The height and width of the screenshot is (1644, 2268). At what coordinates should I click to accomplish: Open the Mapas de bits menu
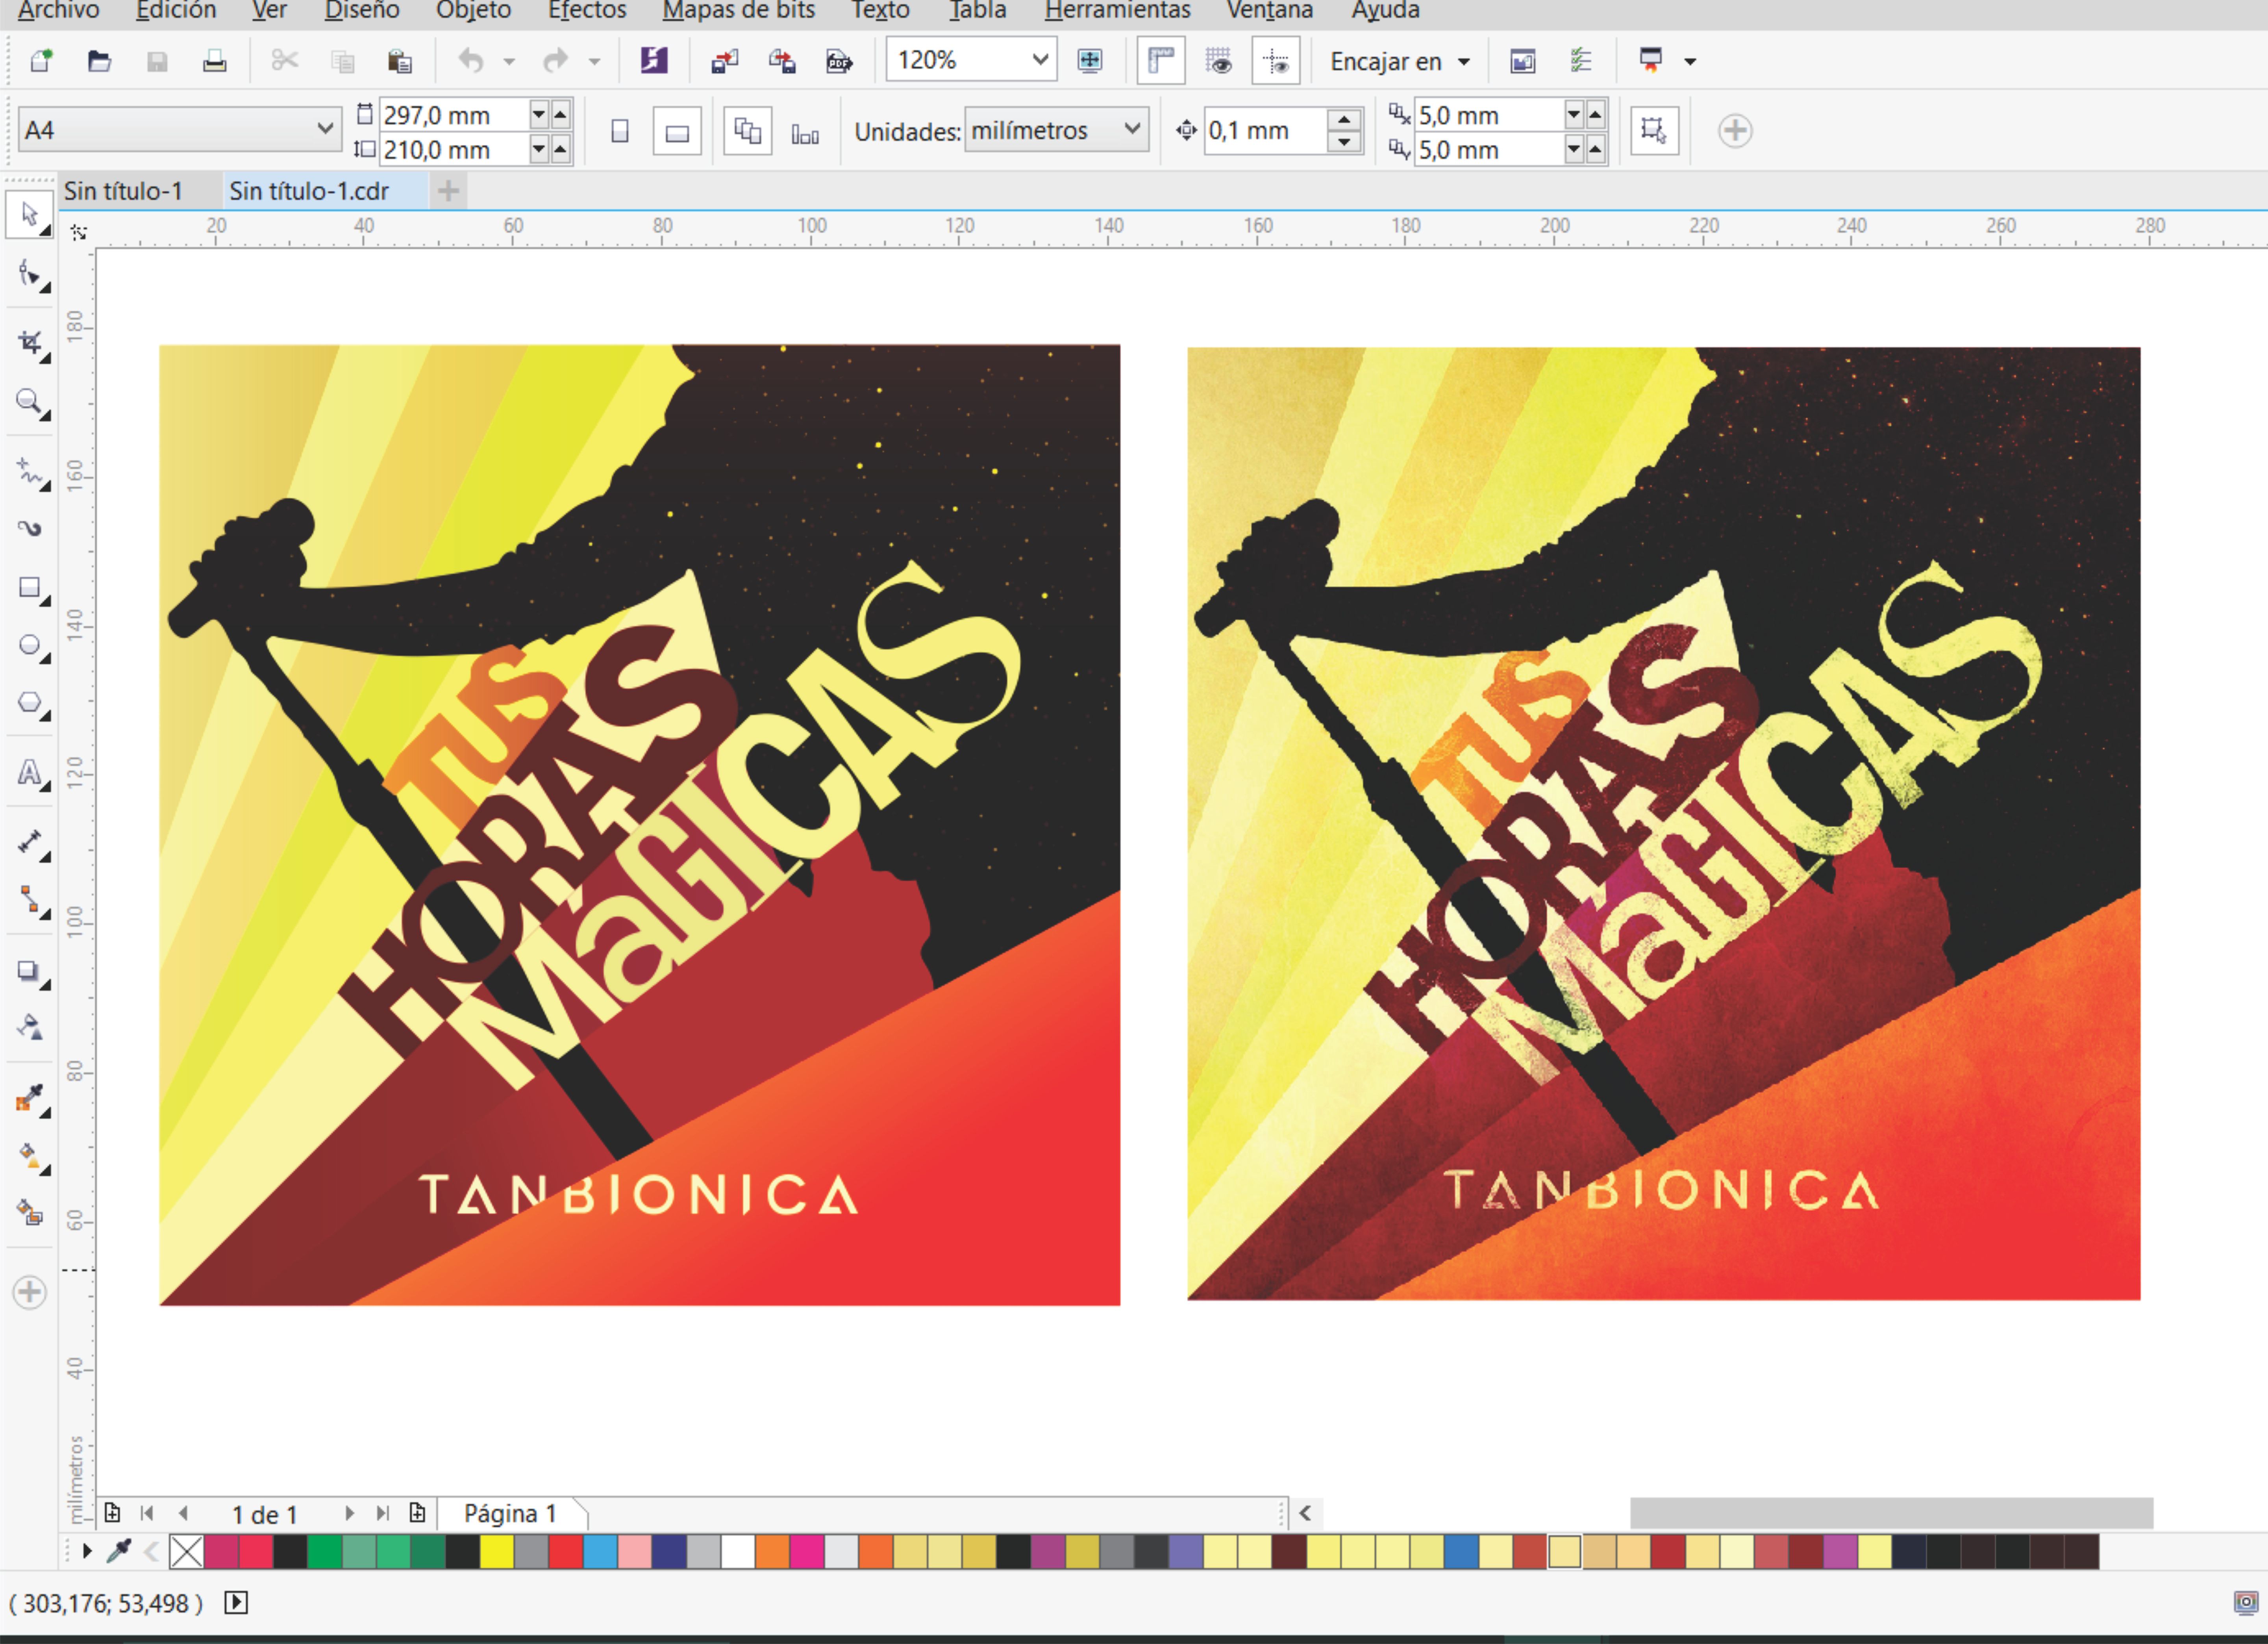point(738,11)
